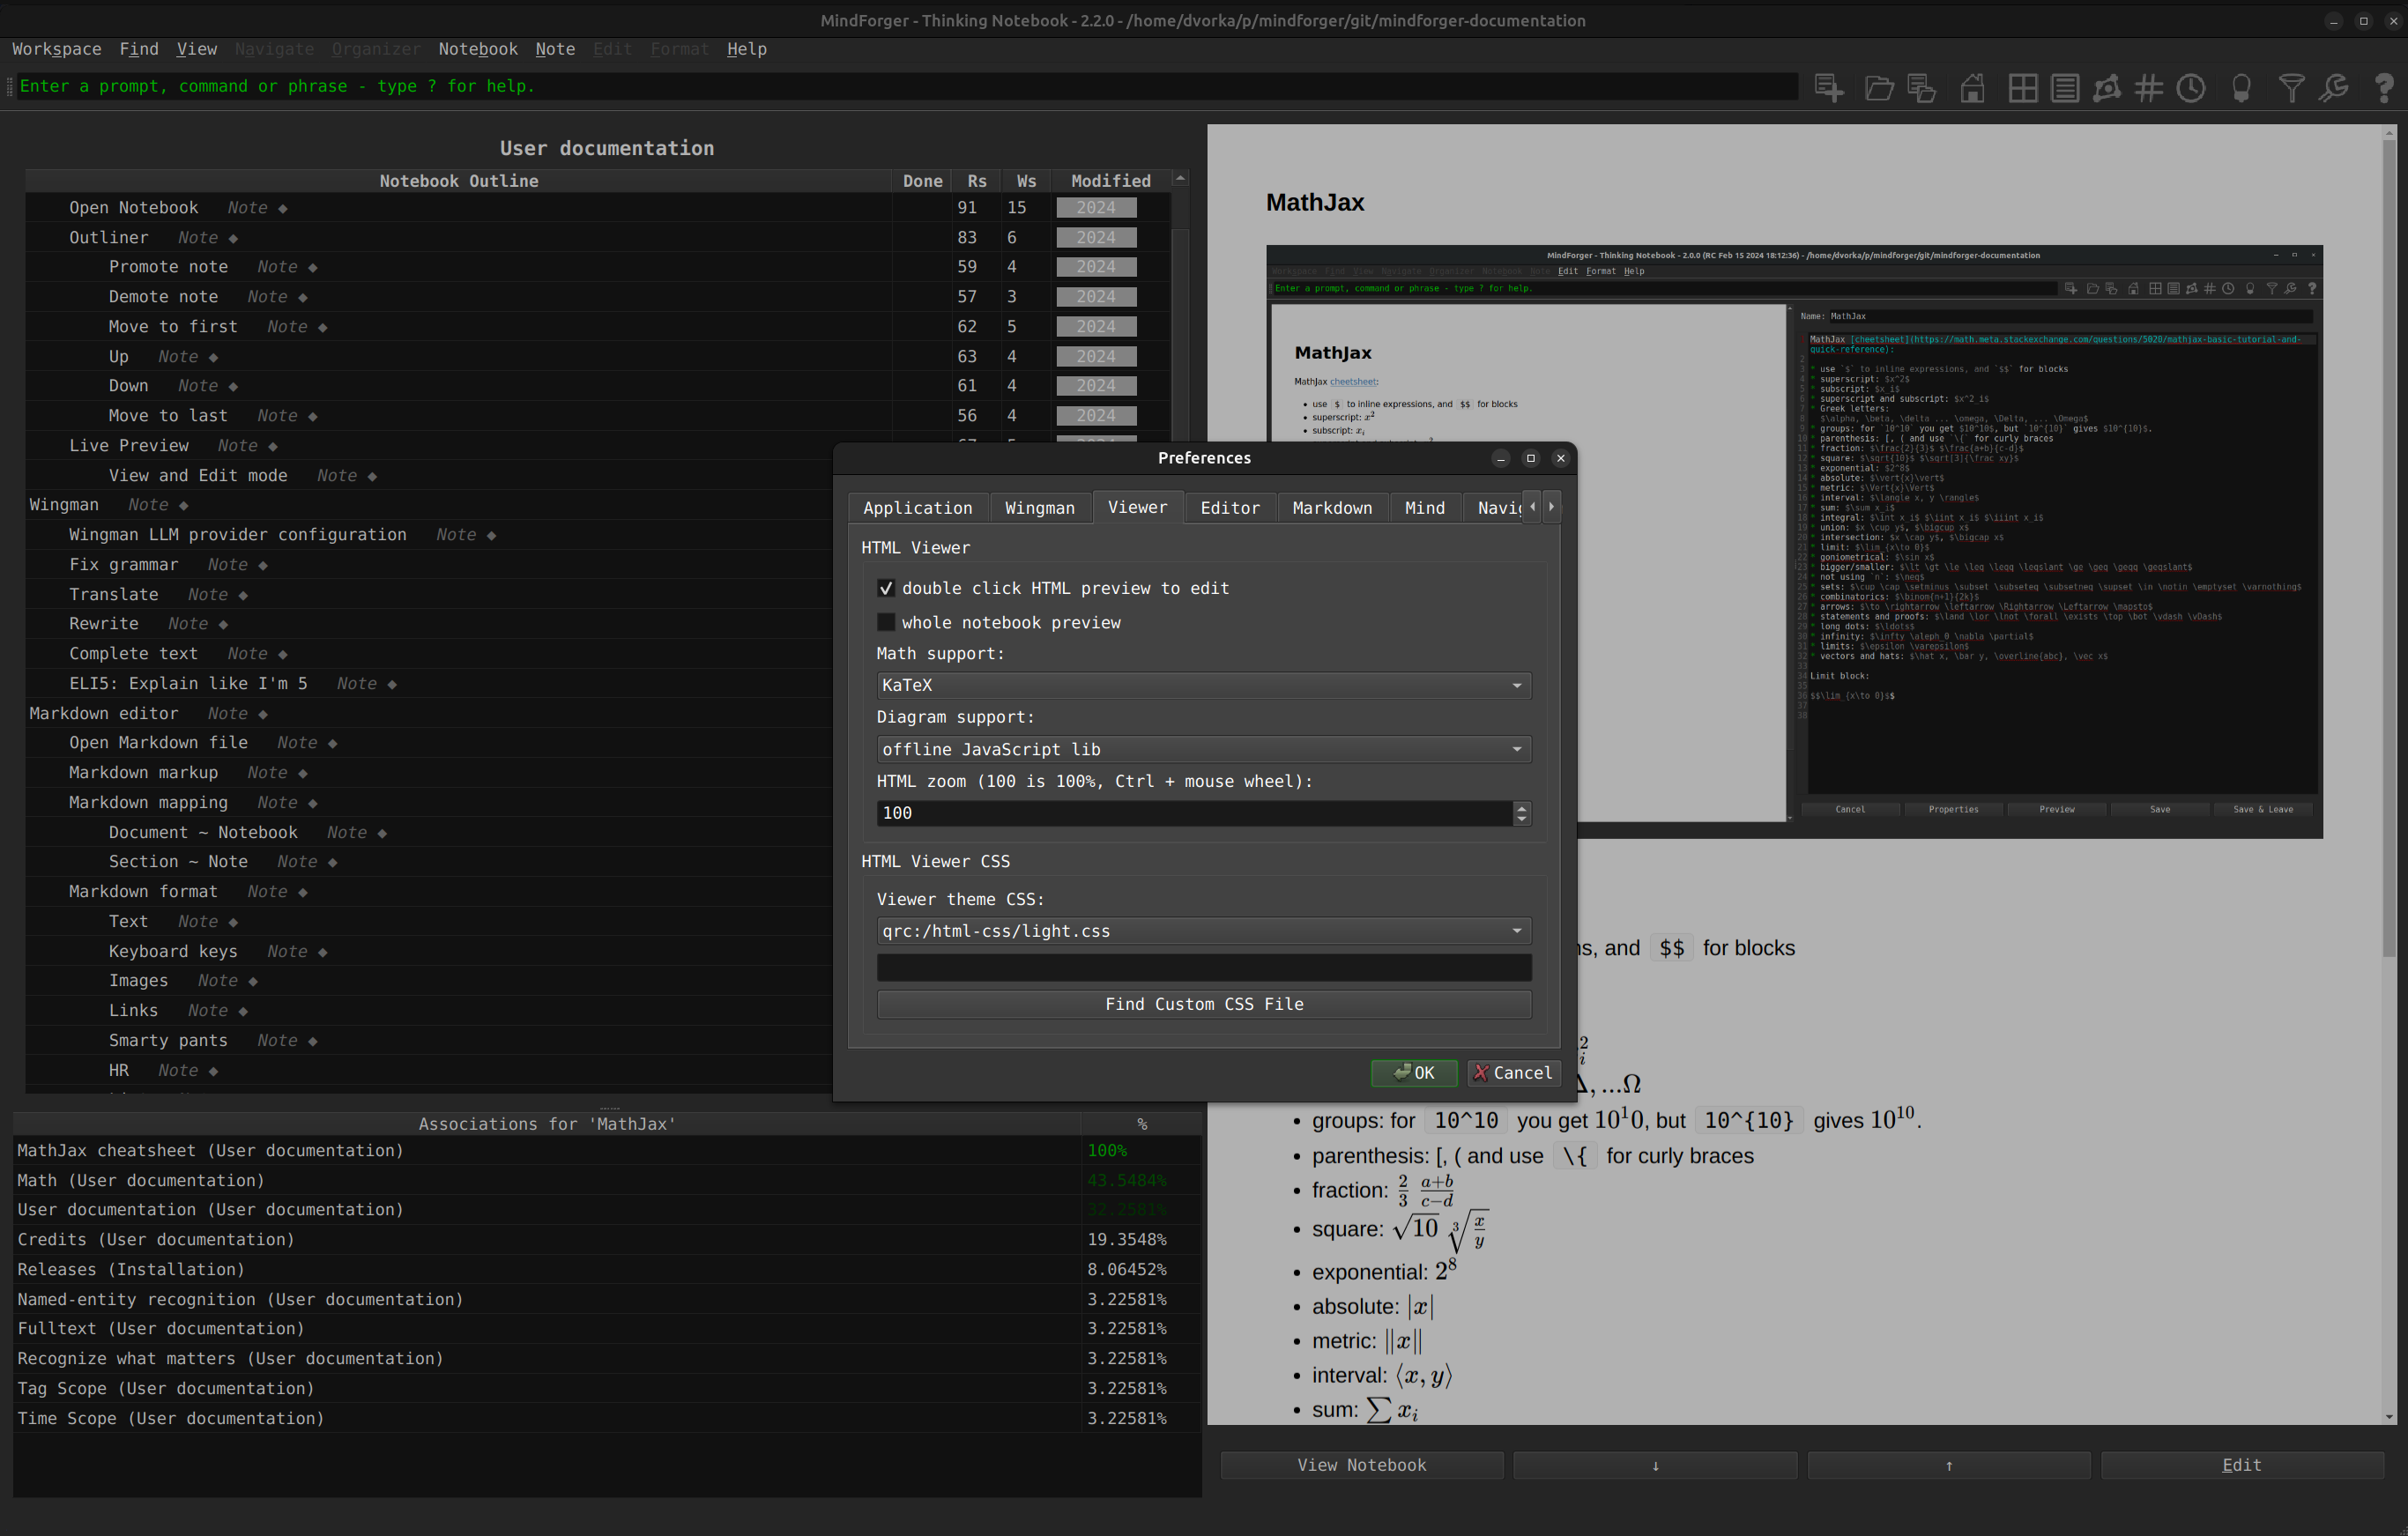Show recent notes with the clock icon
This screenshot has height=1536, width=2408.
[x=2190, y=88]
